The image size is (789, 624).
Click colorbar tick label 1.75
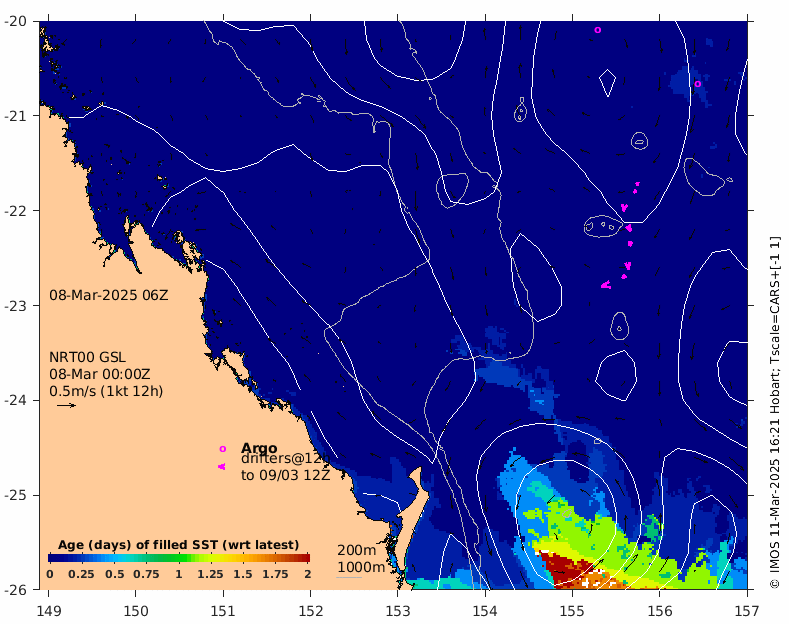click(275, 574)
